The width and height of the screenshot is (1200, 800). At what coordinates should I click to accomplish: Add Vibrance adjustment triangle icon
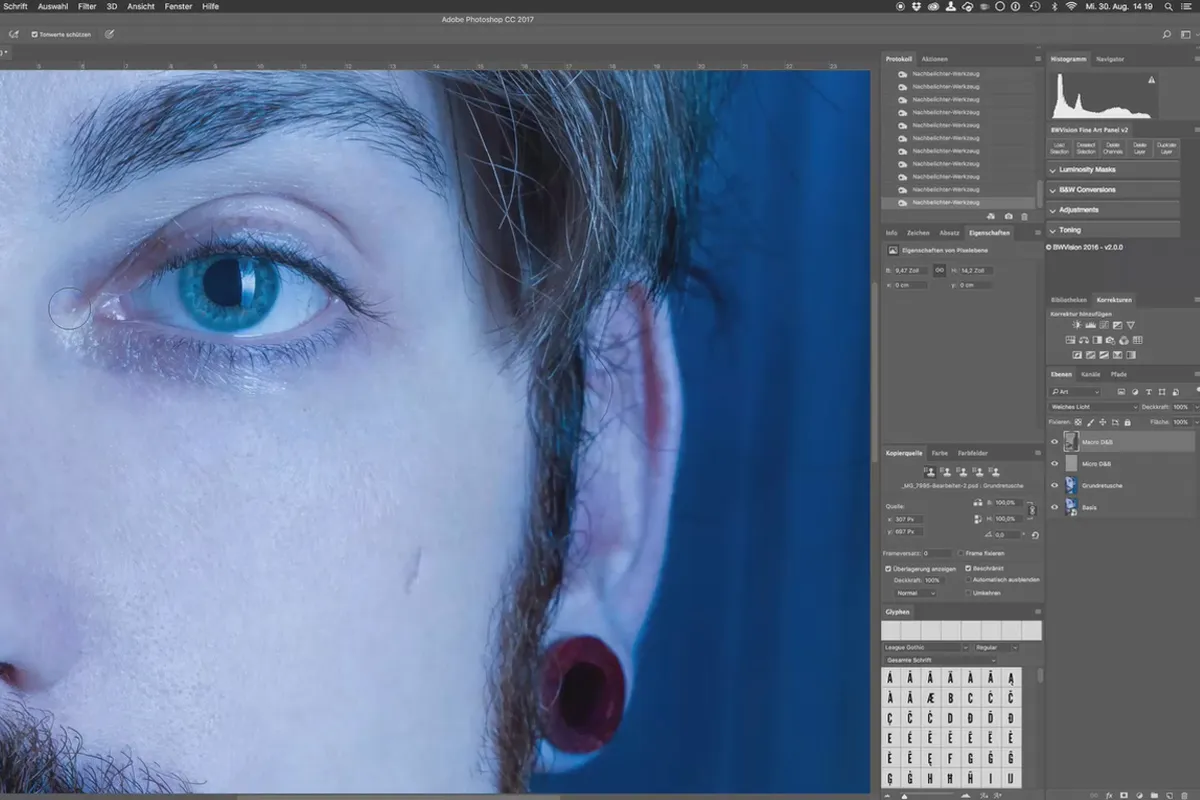[1130, 325]
